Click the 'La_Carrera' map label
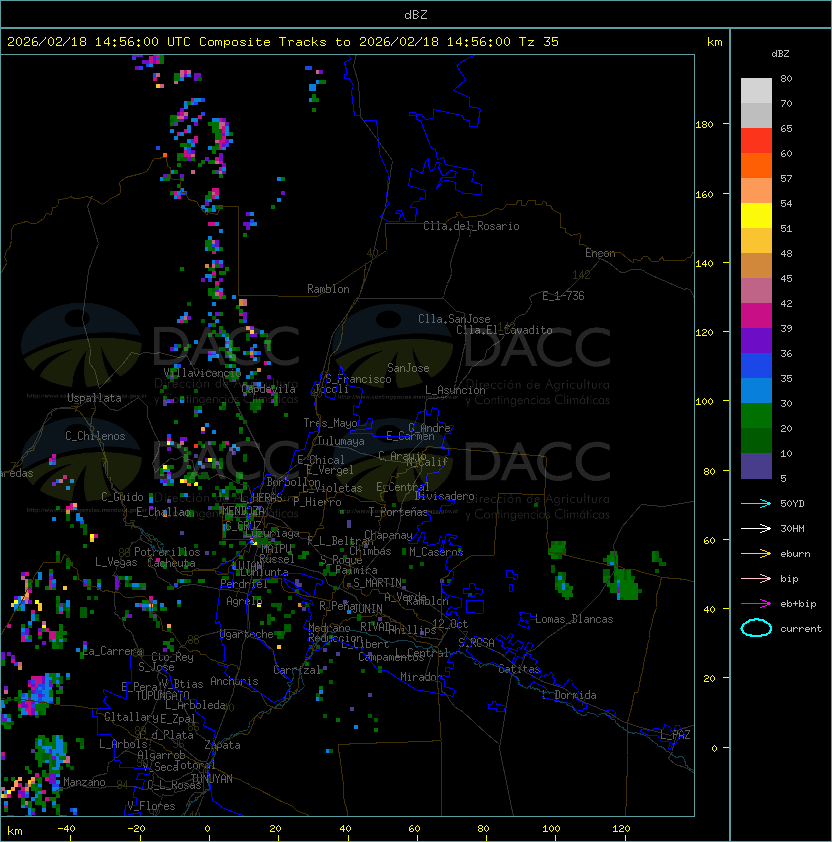The image size is (832, 842). (112, 651)
